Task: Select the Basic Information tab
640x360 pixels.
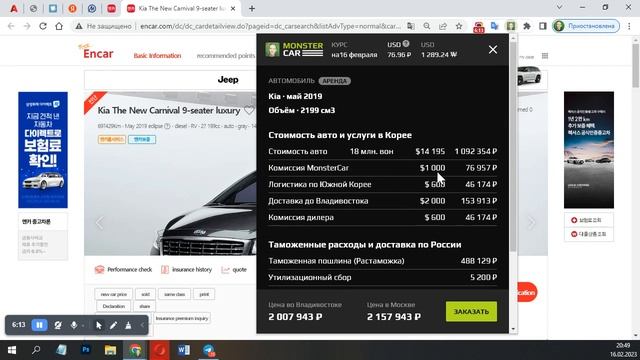Action: tap(157, 56)
